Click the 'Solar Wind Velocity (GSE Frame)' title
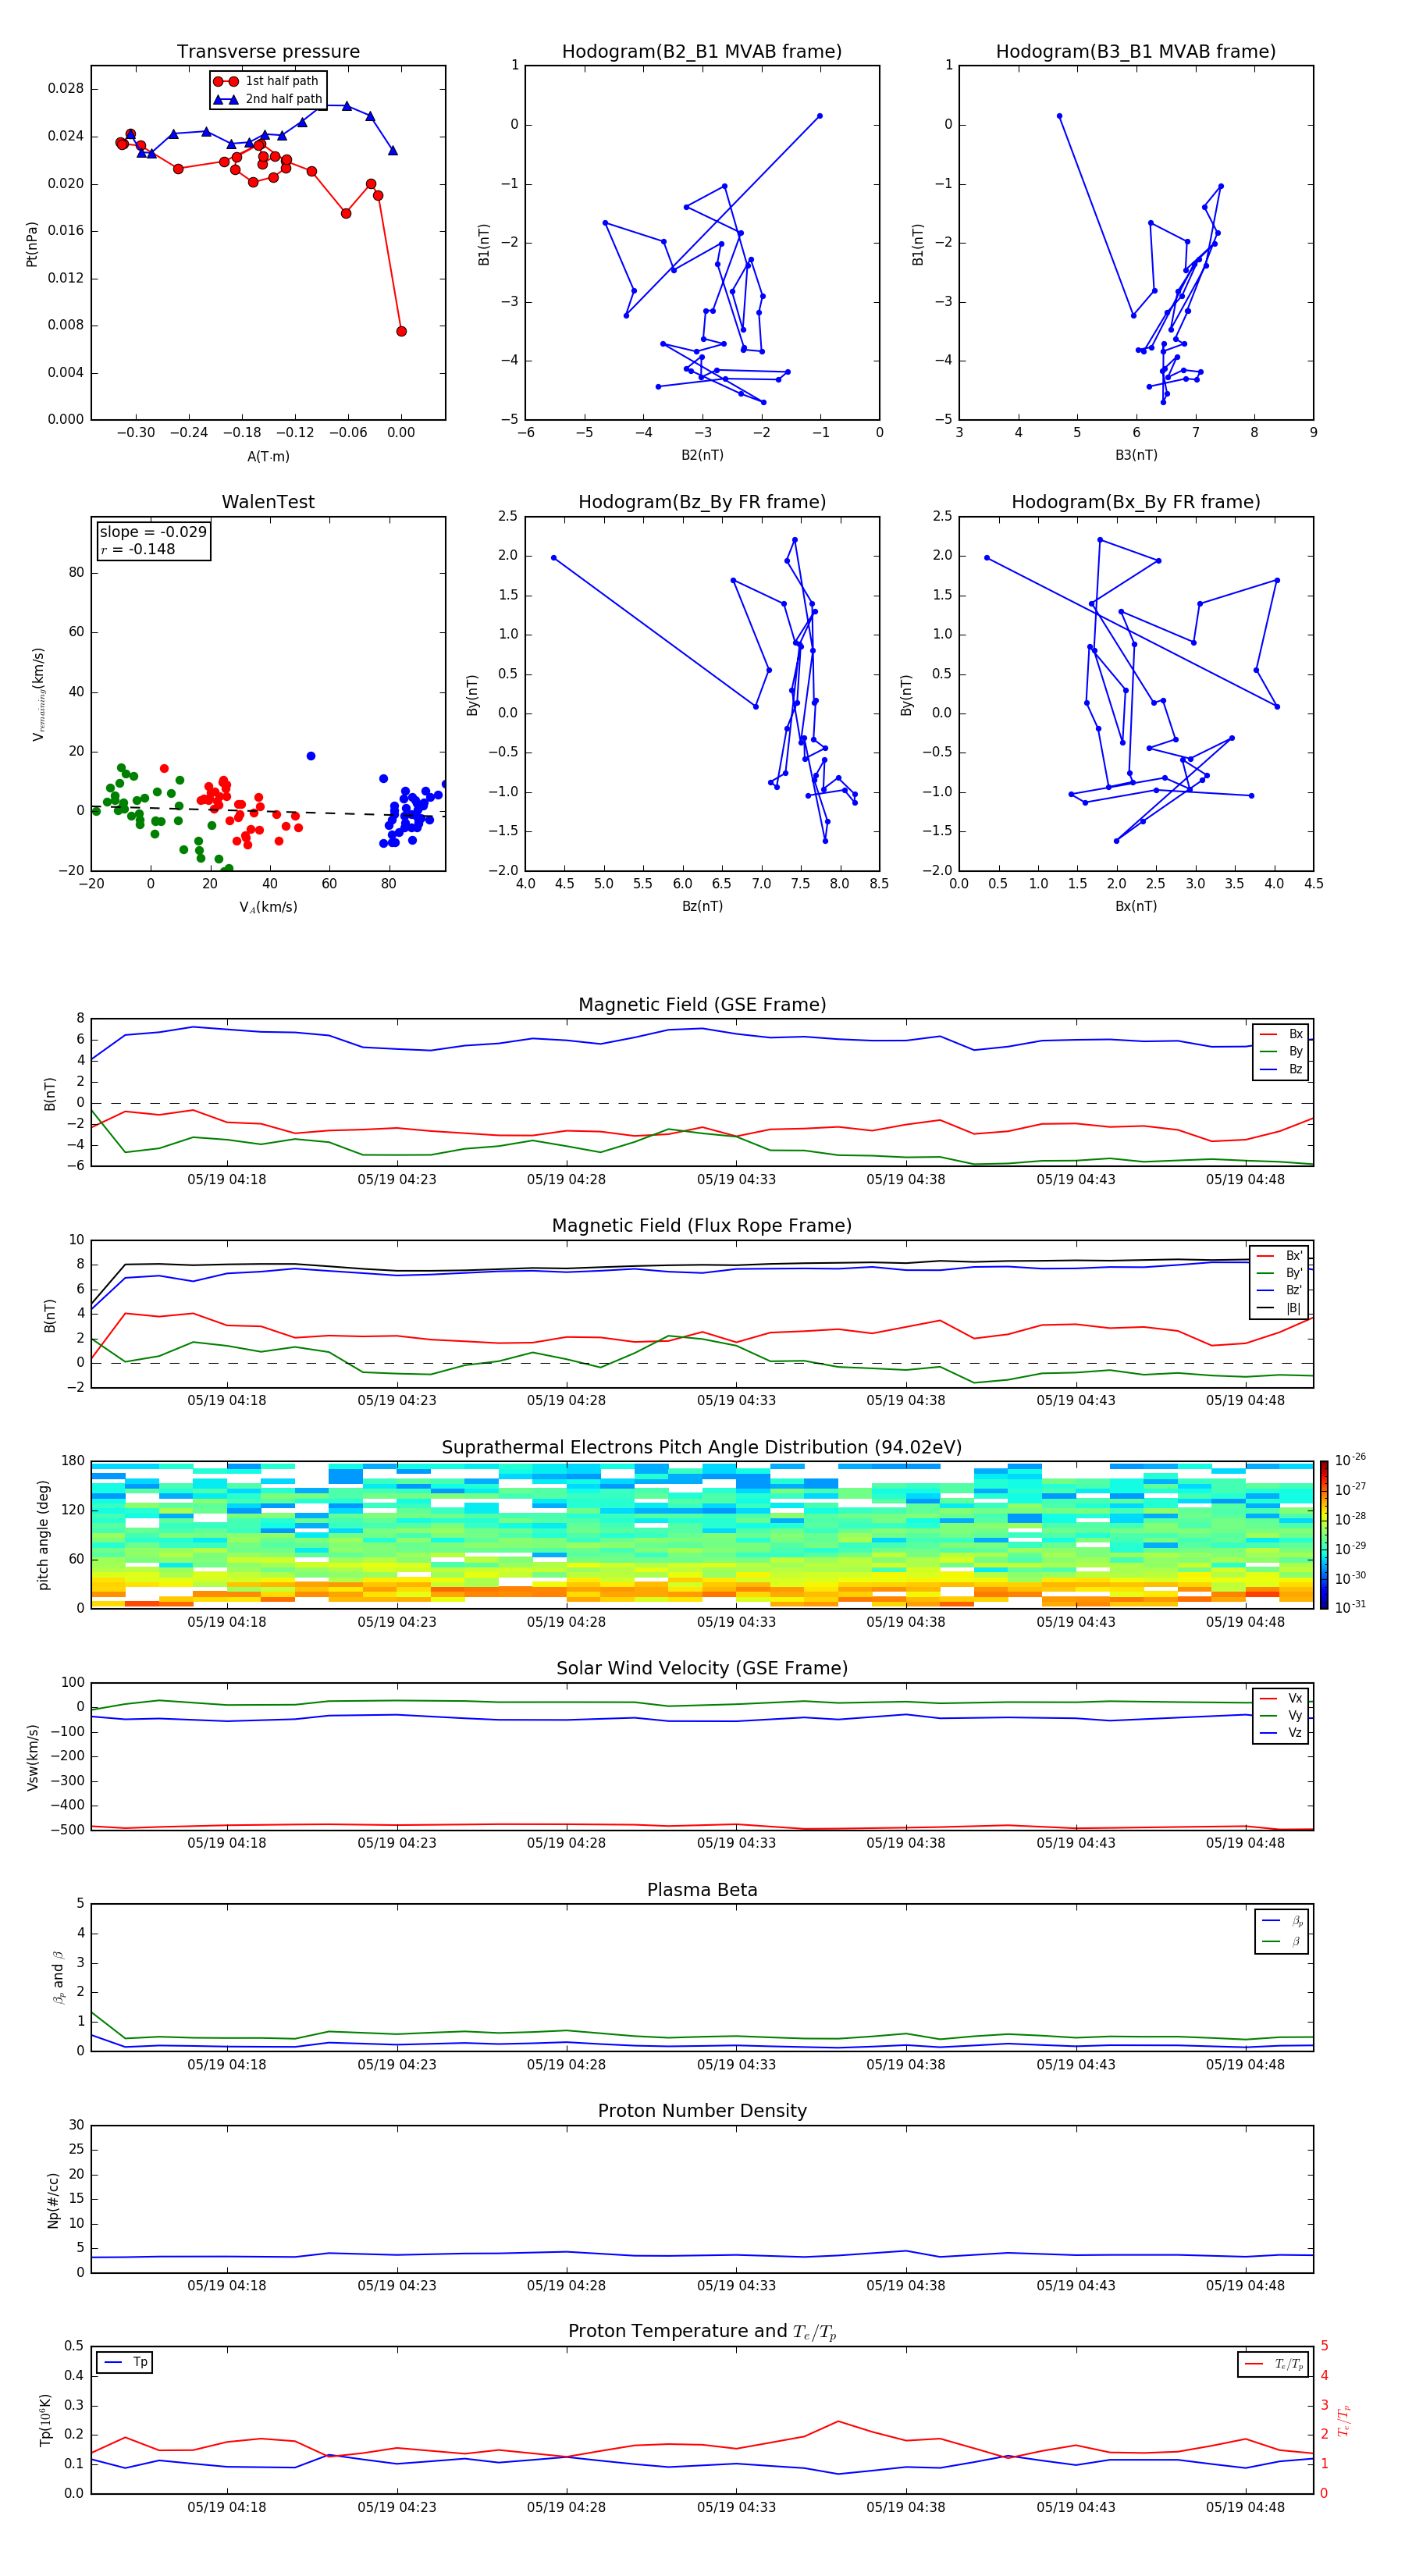Viewport: 1405px width, 2576px height. click(x=702, y=1668)
